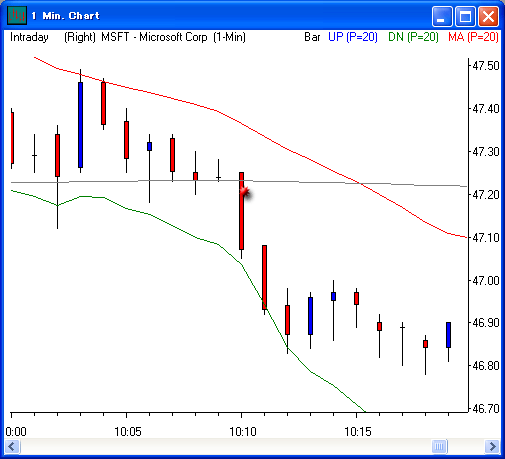Click the right scroll arrow button
This screenshot has height=459, width=505.
click(x=492, y=446)
